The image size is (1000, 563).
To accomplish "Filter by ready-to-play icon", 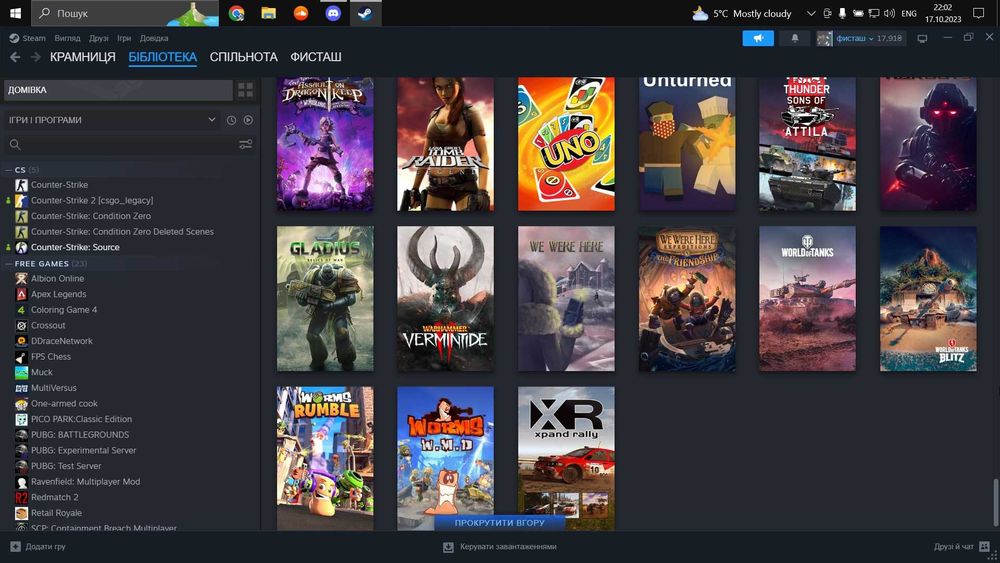I will (x=248, y=120).
